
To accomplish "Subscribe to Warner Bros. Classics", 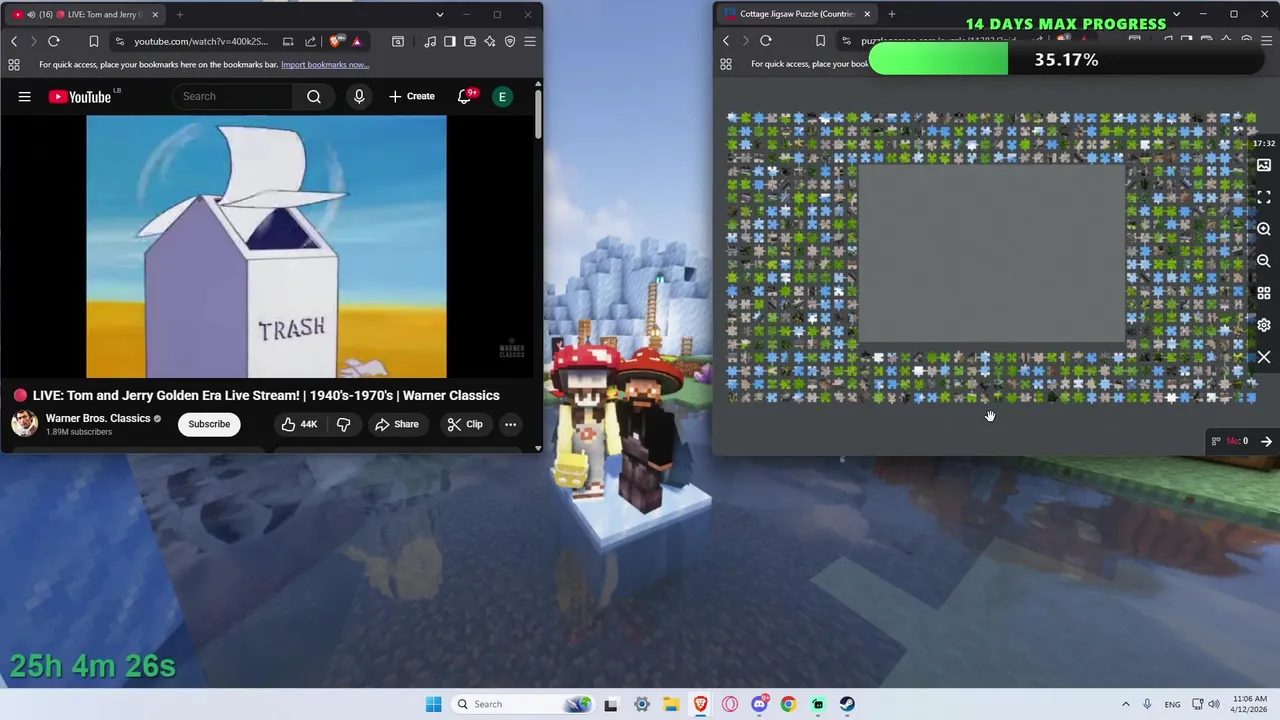I will point(209,424).
